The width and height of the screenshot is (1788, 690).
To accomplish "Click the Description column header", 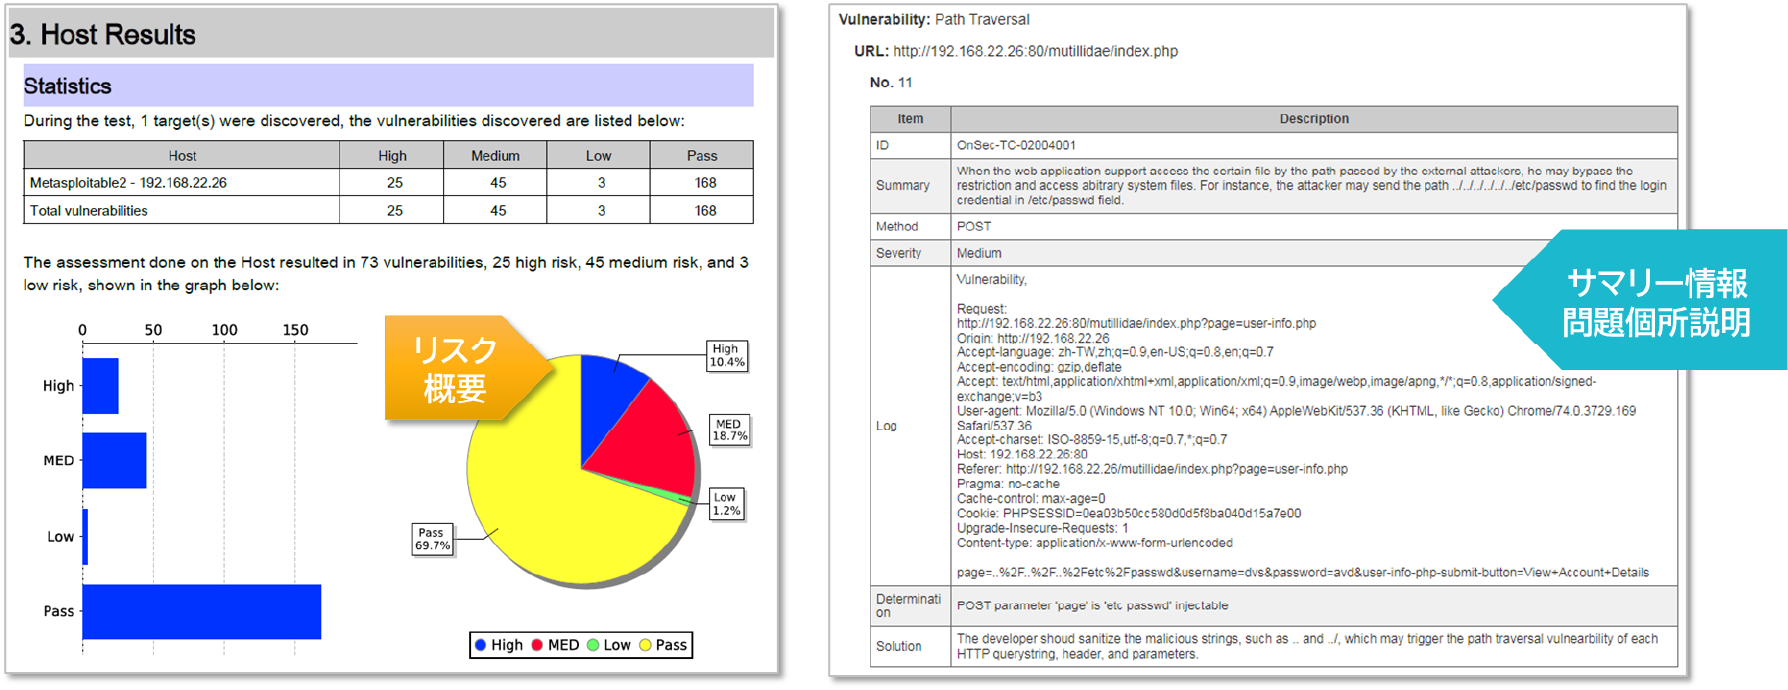I will click(x=1313, y=119).
